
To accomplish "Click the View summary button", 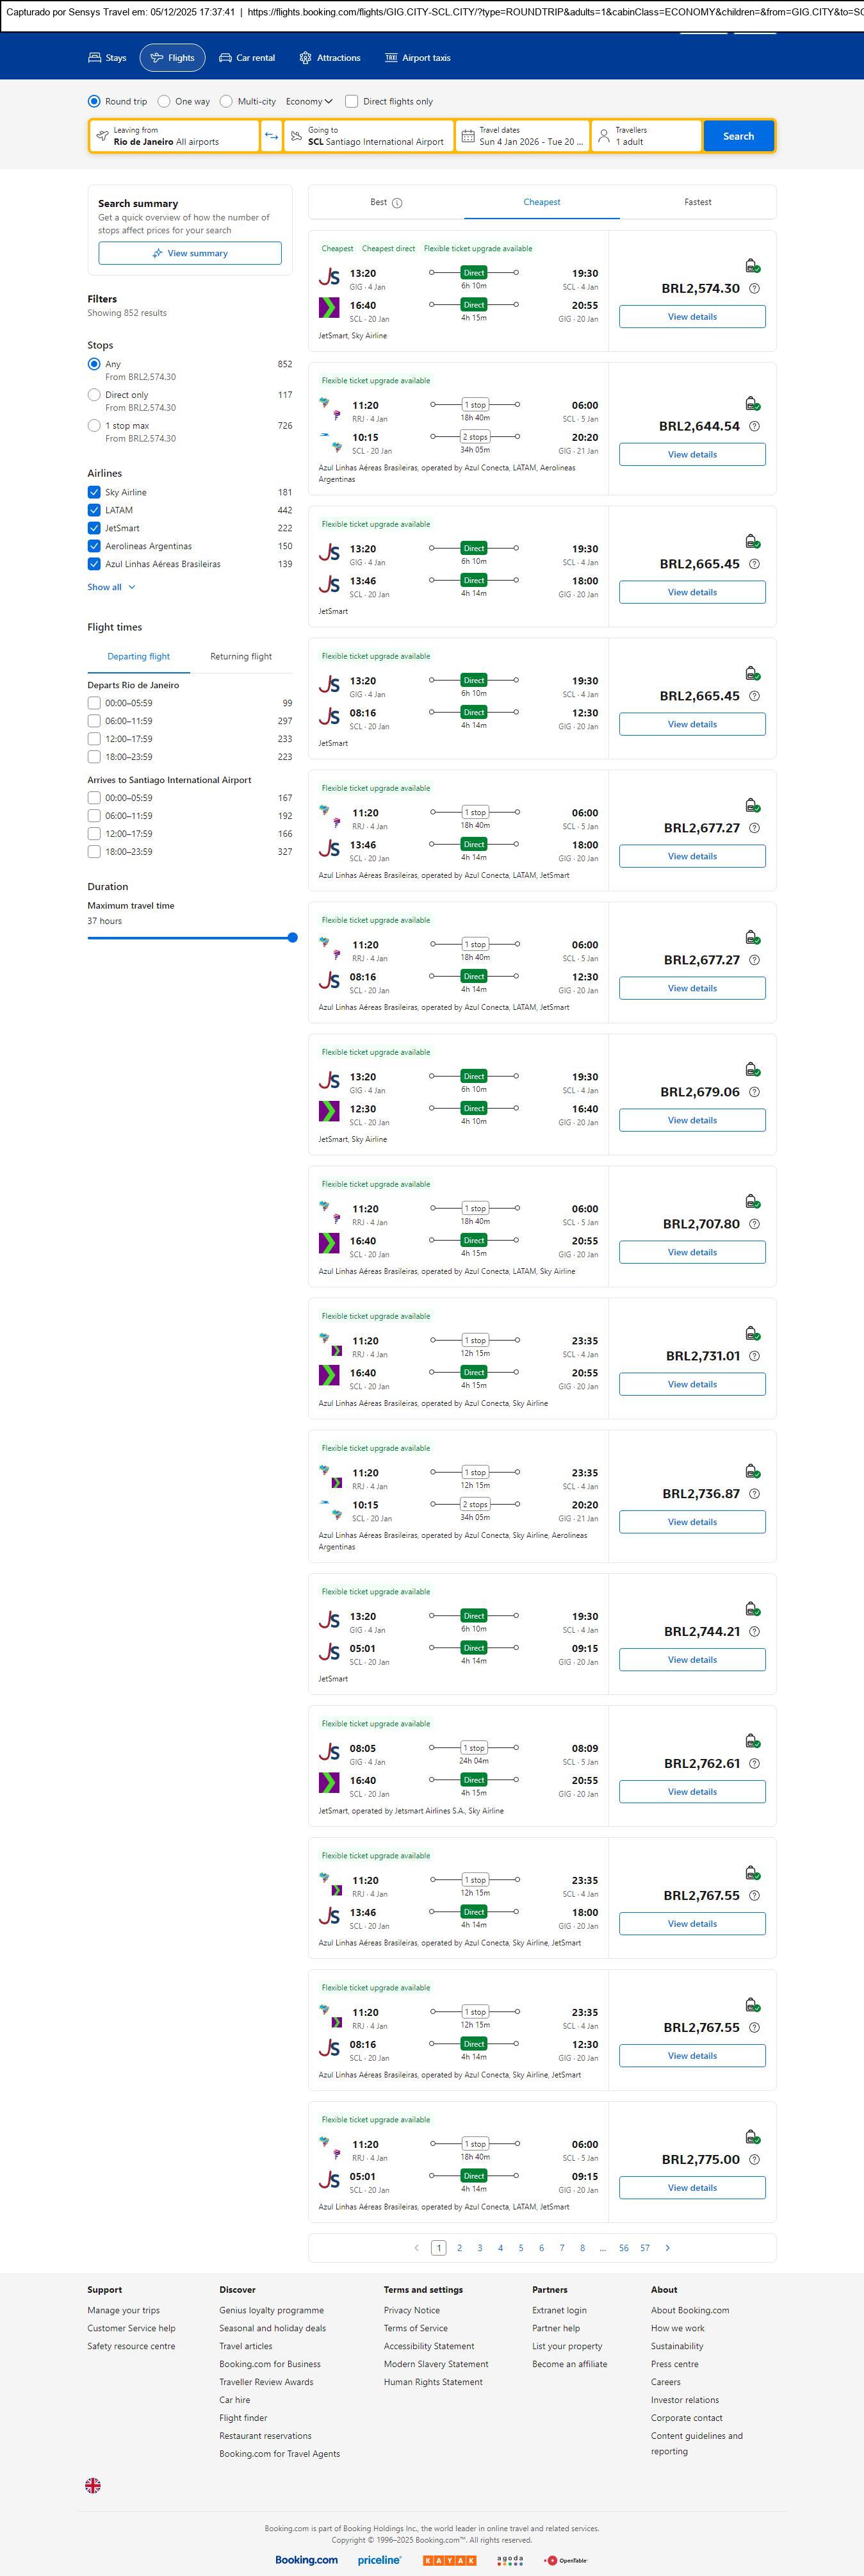I will coord(190,253).
